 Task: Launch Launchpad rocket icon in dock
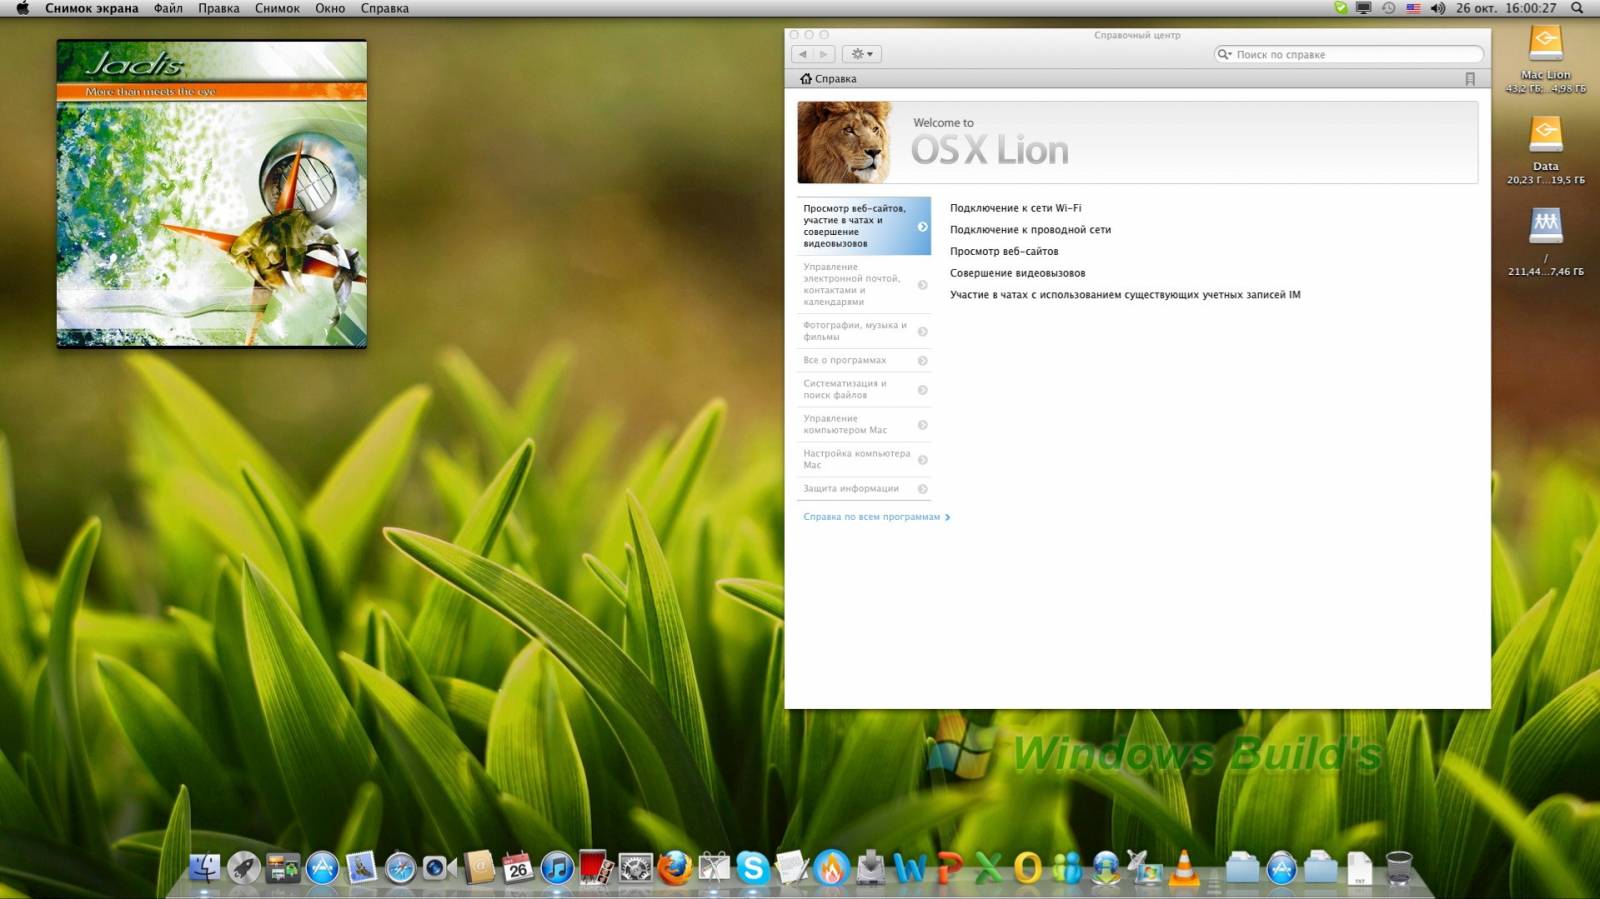(243, 867)
